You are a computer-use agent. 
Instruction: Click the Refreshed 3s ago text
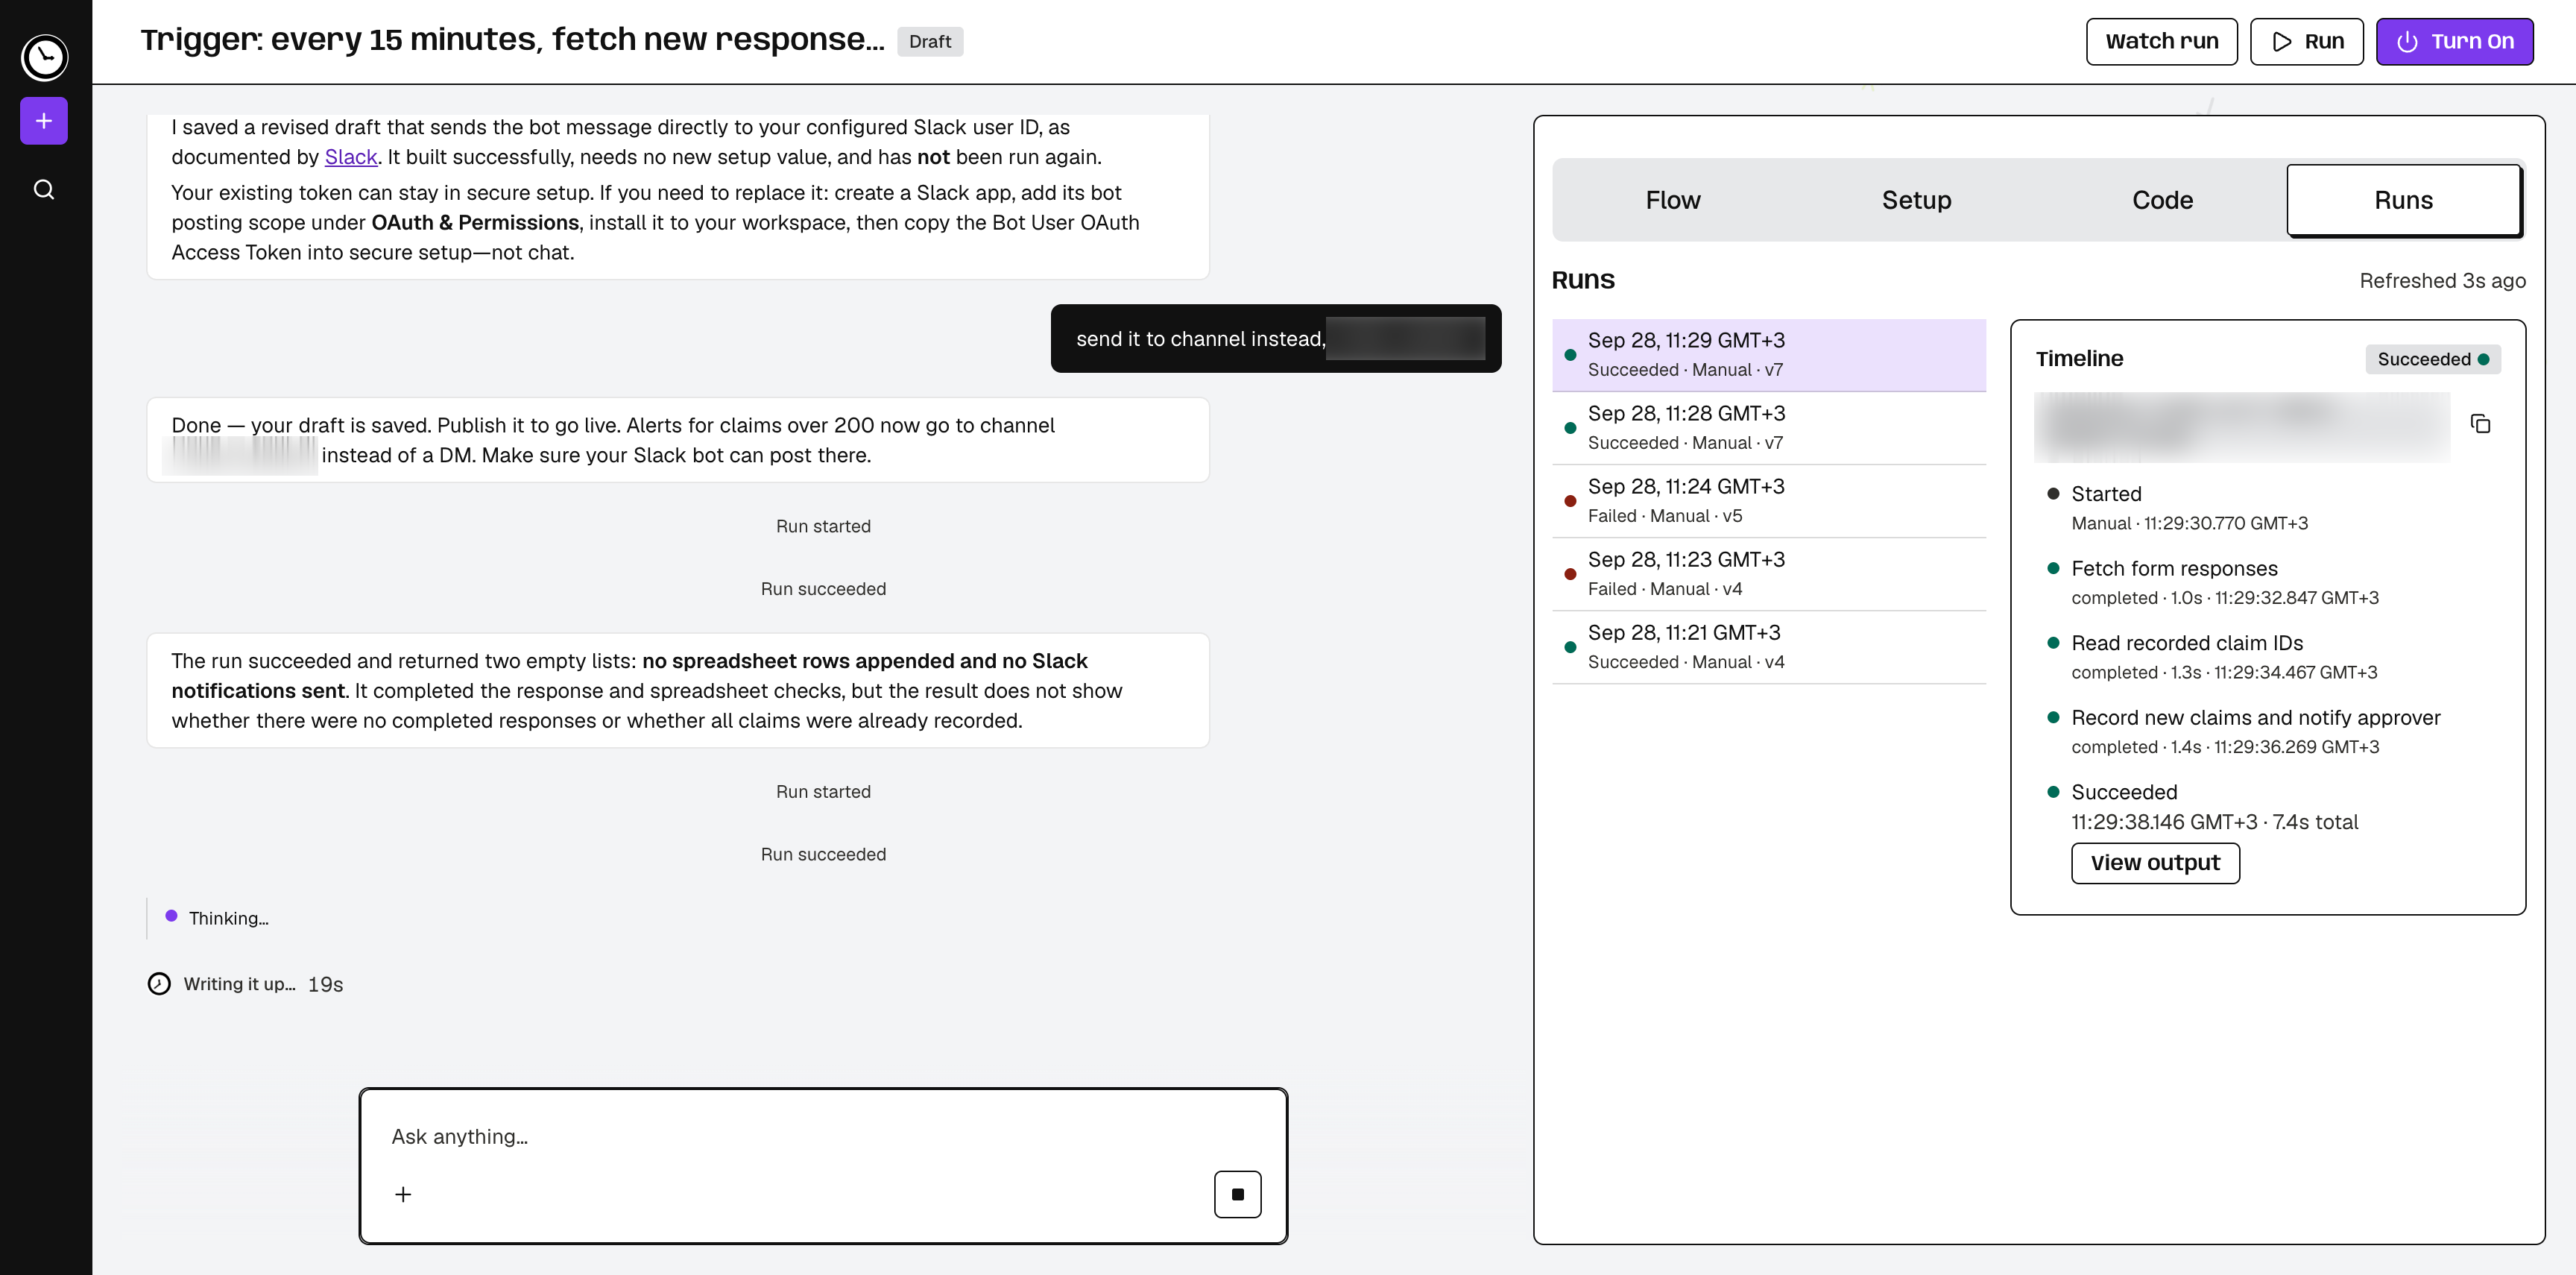tap(2442, 281)
